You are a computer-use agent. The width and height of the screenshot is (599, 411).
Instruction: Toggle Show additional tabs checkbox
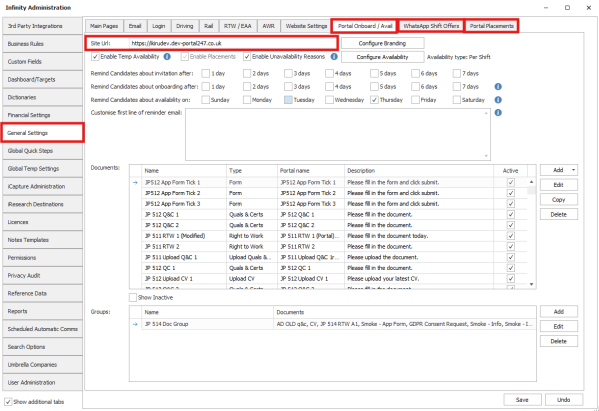(x=8, y=402)
